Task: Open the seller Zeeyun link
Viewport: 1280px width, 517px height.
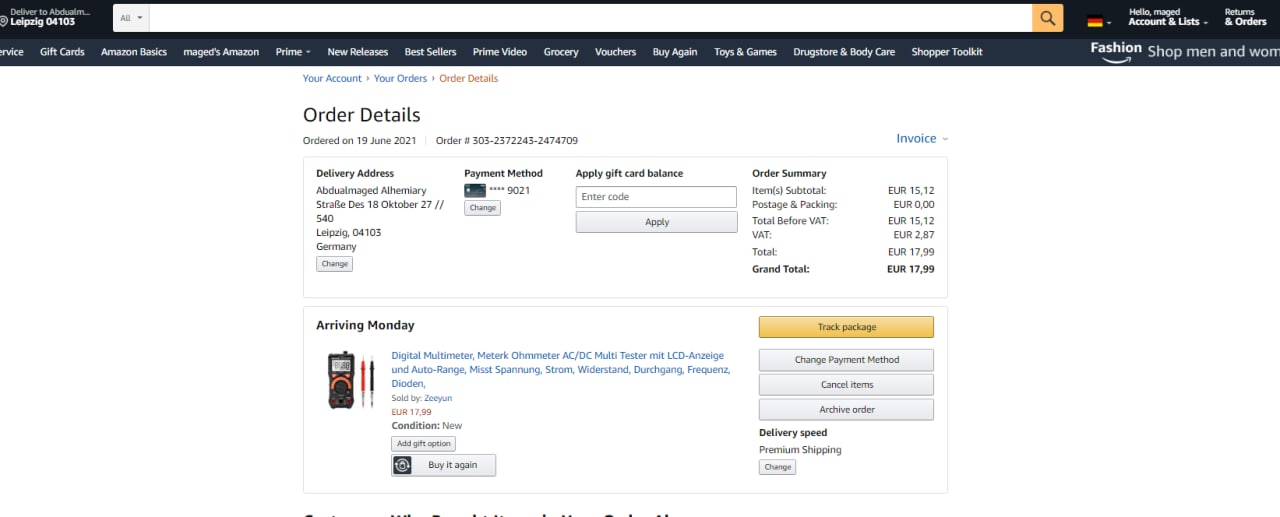Action: (438, 398)
